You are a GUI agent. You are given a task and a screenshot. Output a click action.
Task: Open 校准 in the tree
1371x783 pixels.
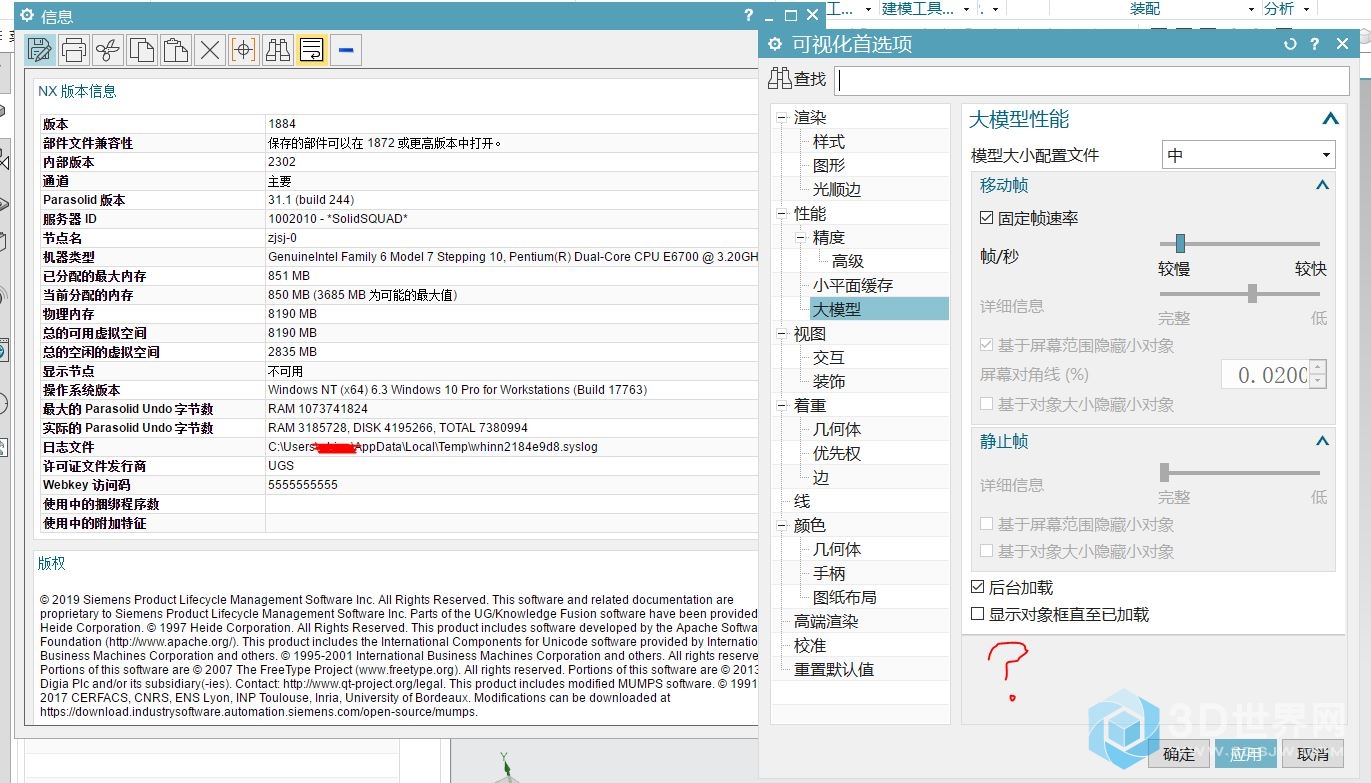pos(810,646)
